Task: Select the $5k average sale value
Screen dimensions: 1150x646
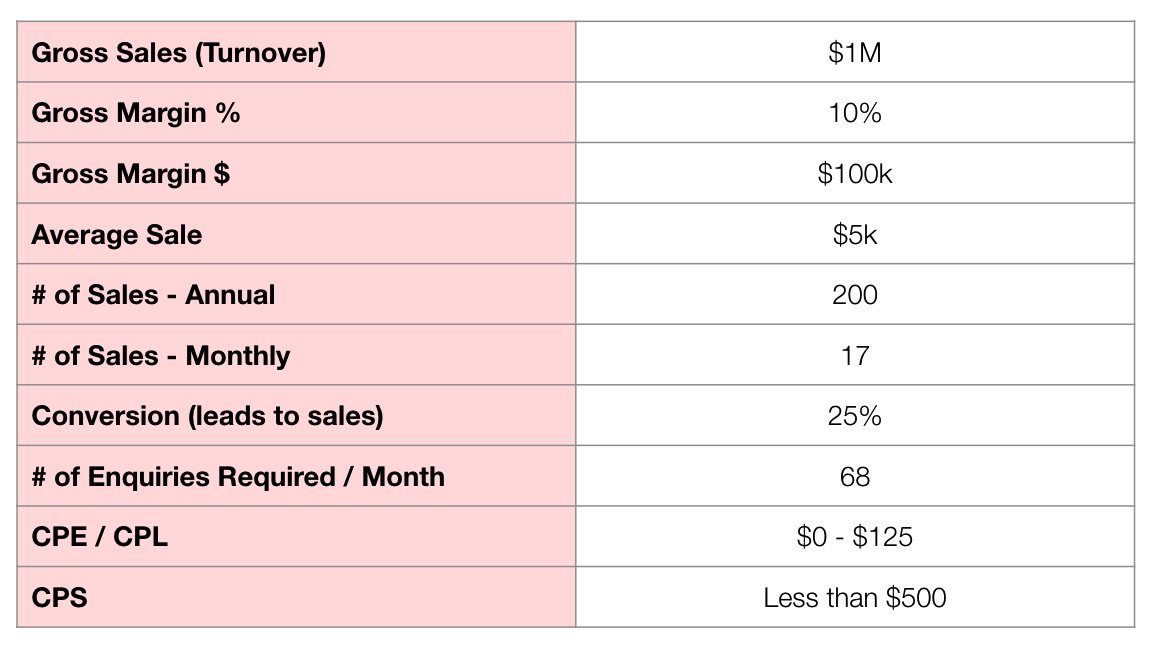Action: coord(855,235)
